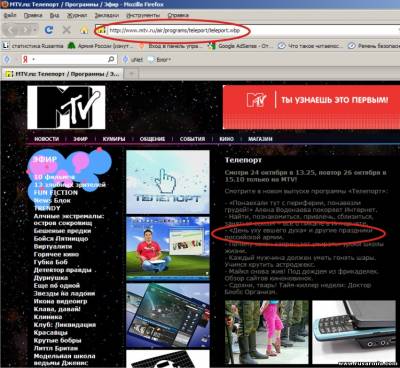Screen dimensions: 400x368
Task: Click the Firefox logo in the title bar
Action: (5, 4)
